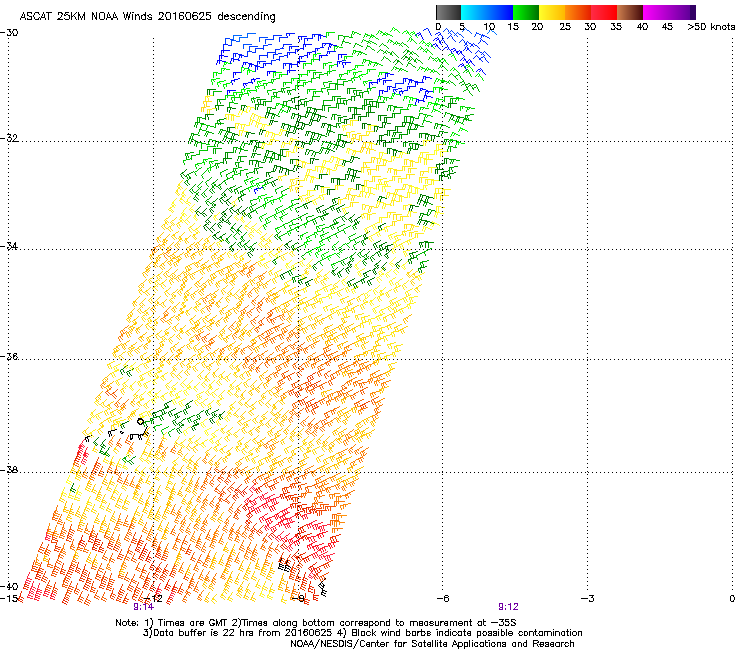Click the '40' value under the color scale

(x=642, y=27)
